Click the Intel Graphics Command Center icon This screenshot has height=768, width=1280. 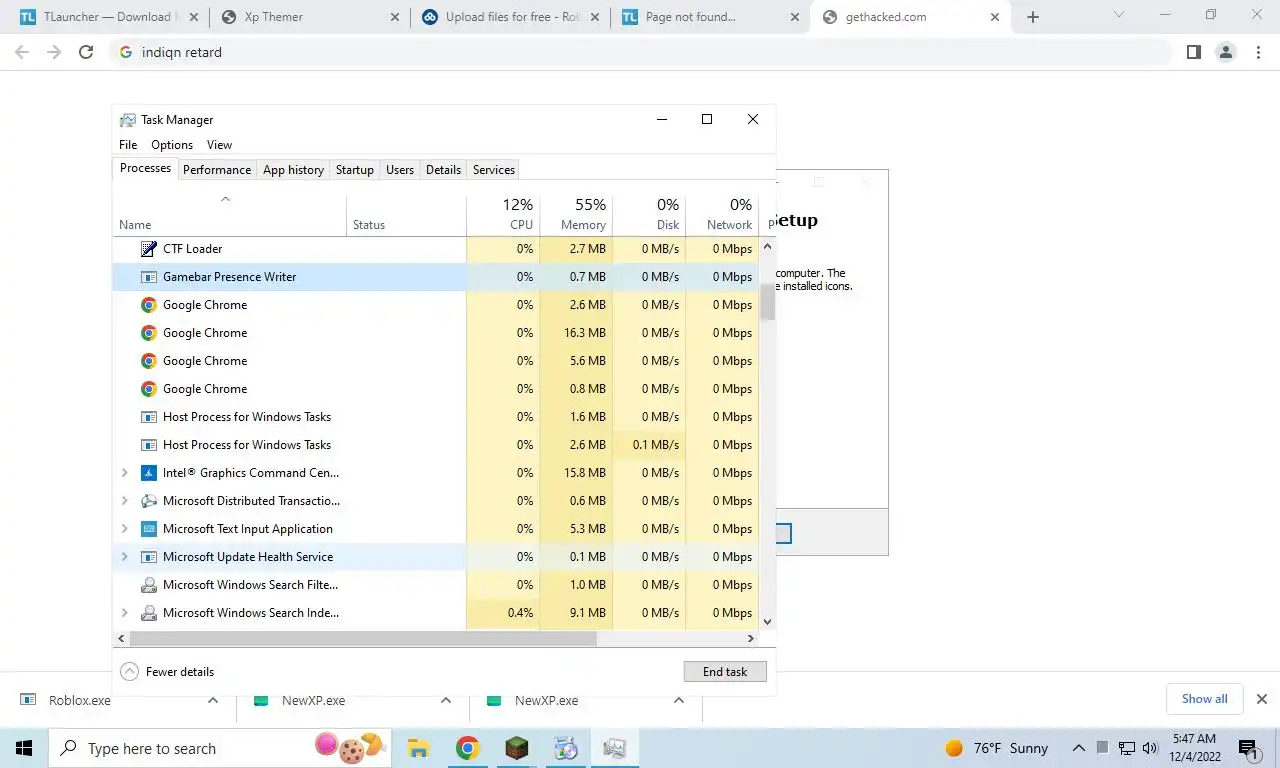[148, 473]
